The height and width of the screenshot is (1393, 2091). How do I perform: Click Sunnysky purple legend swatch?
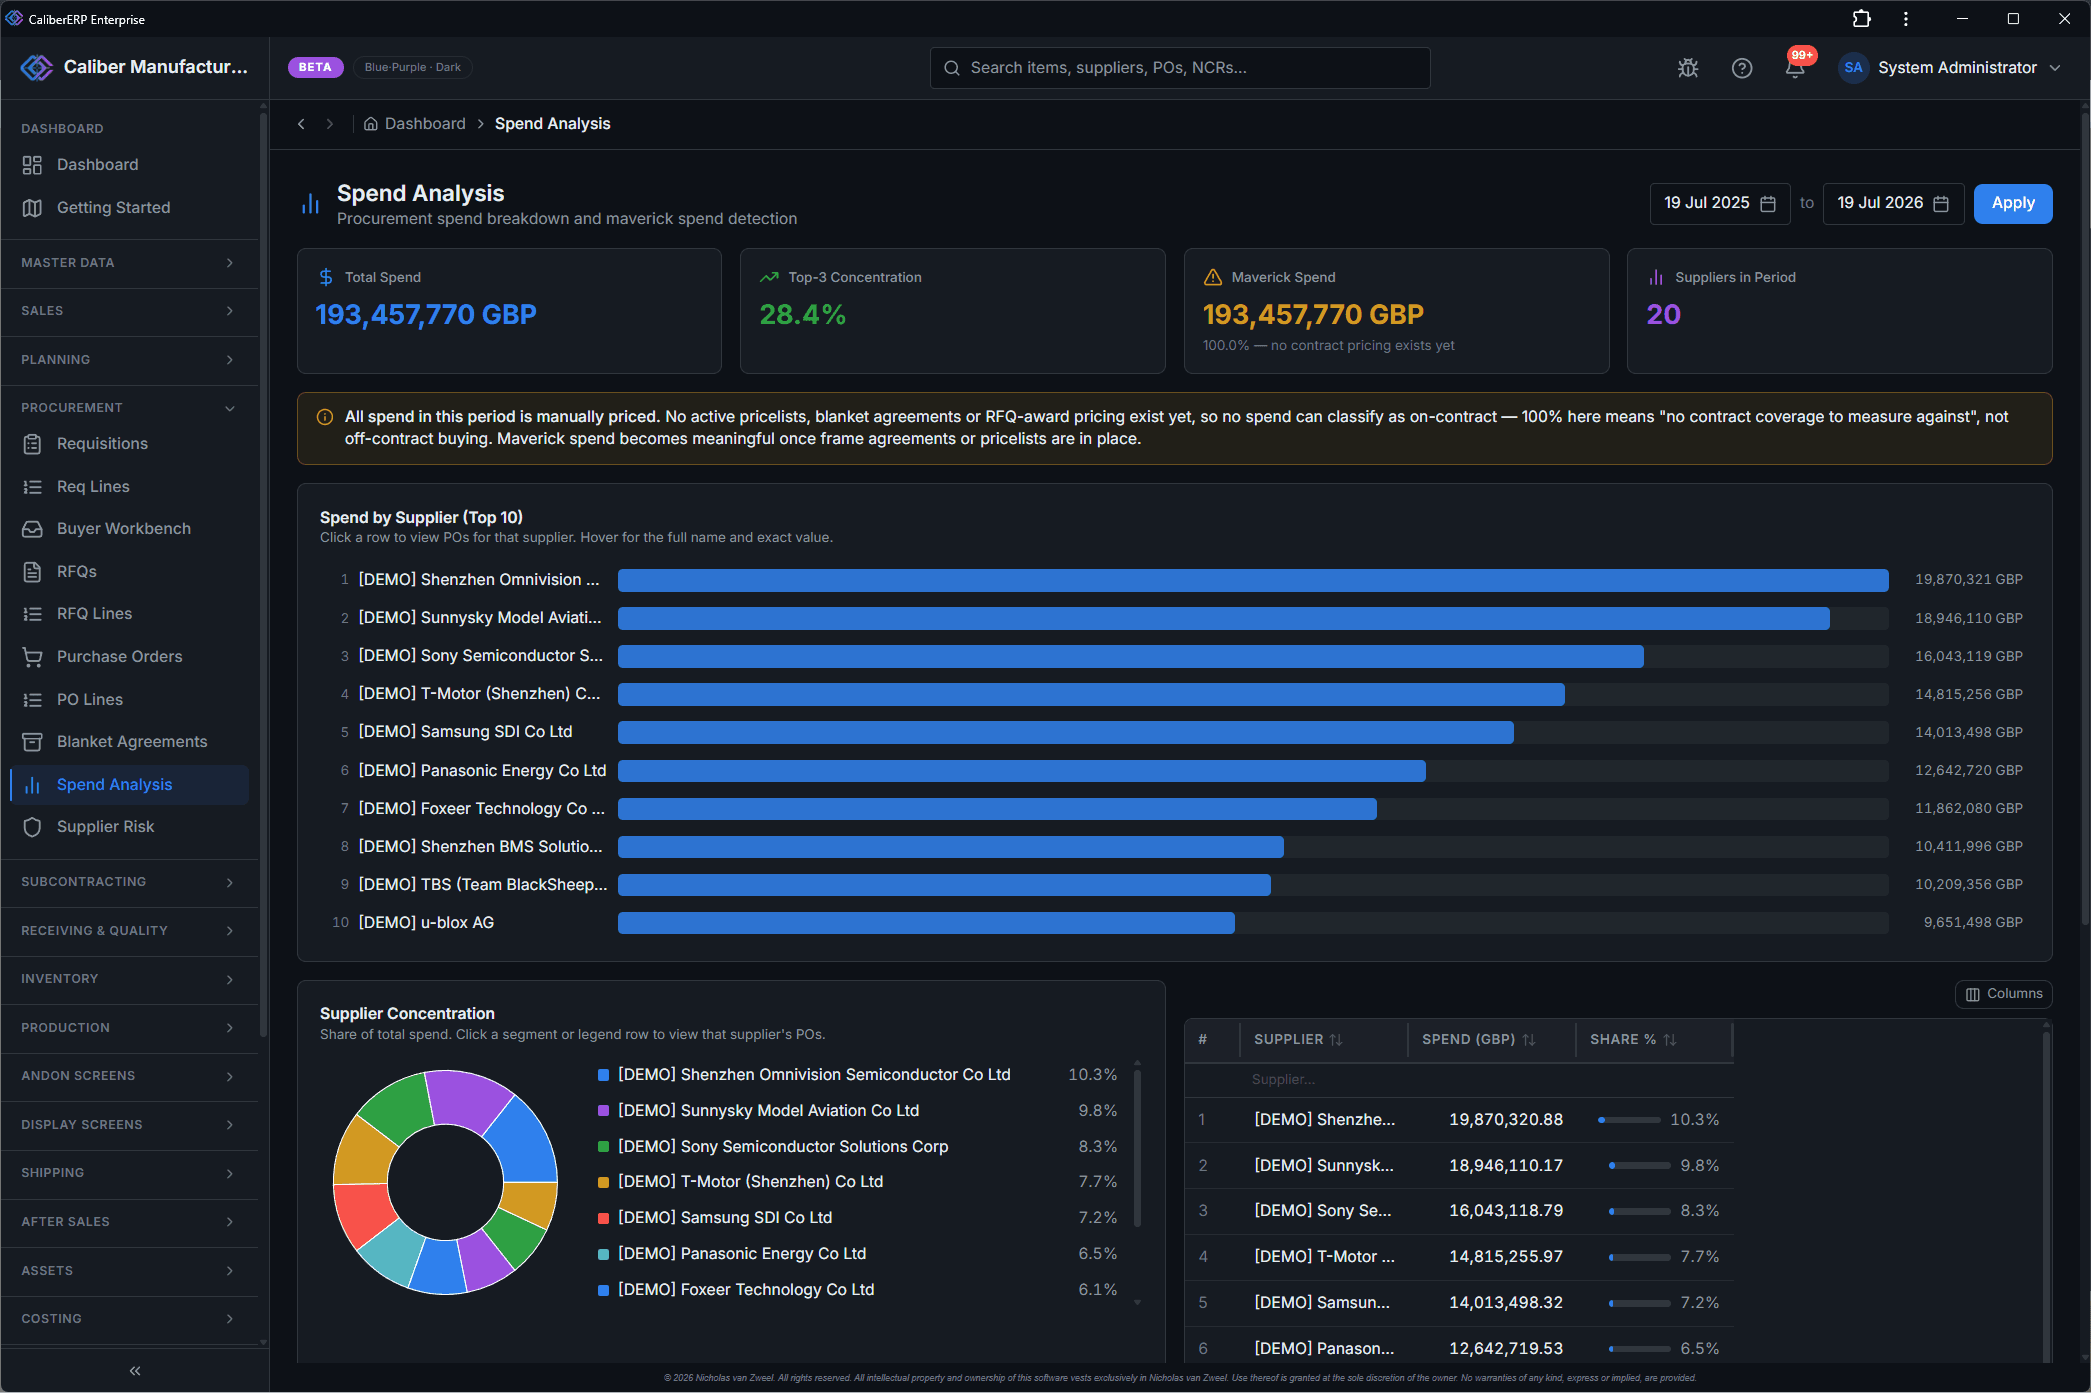click(x=603, y=1111)
